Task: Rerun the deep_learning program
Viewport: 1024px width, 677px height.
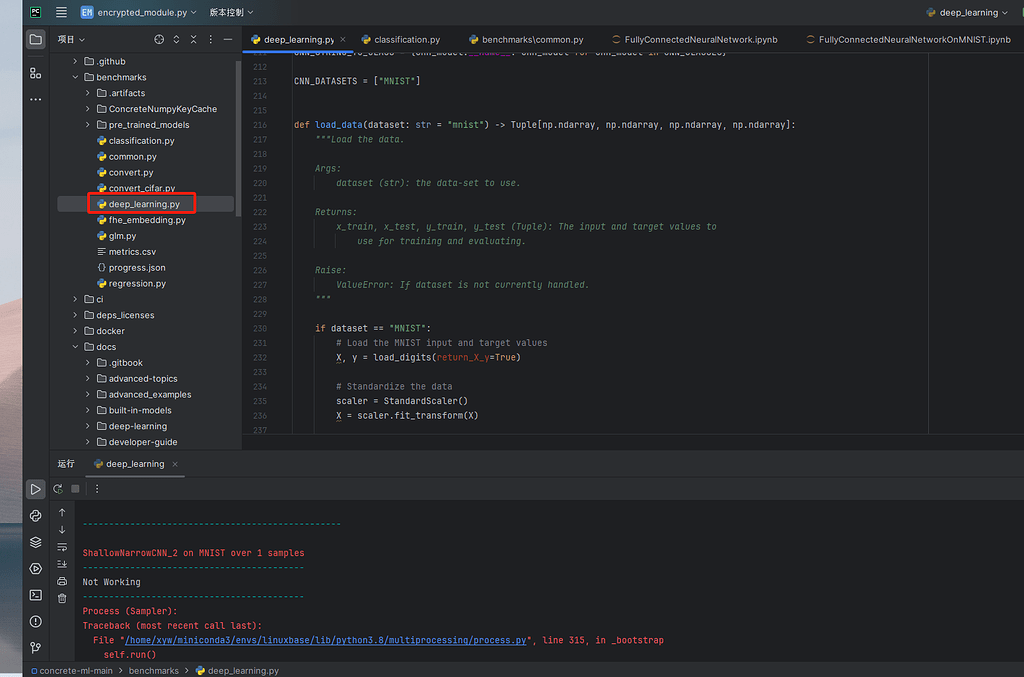Action: [x=58, y=489]
